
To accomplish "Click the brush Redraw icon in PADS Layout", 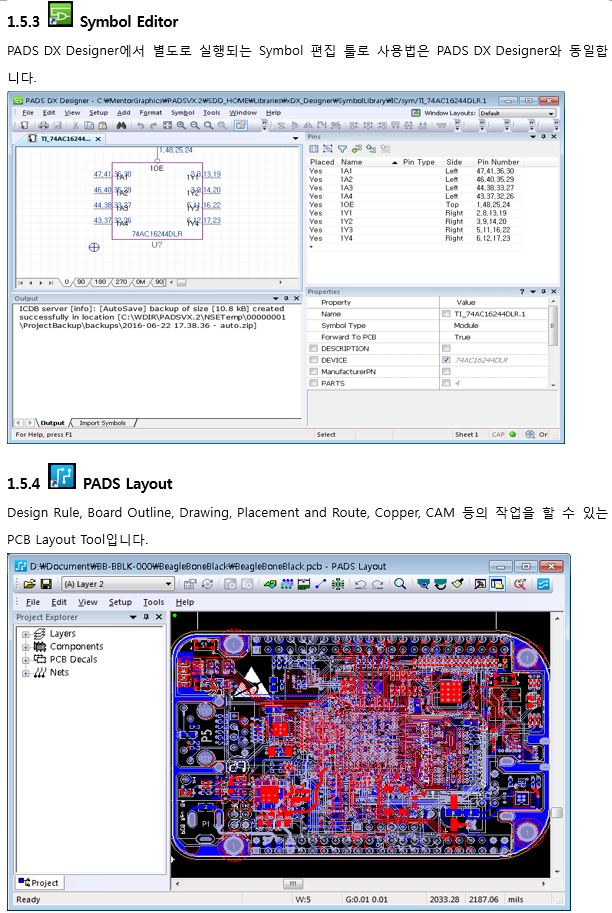I will click(x=457, y=584).
